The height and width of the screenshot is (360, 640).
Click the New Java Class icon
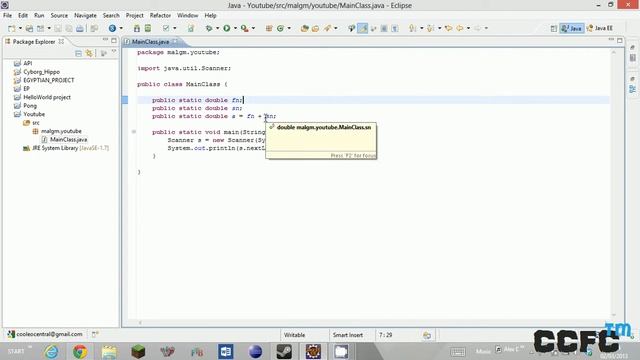280,28
